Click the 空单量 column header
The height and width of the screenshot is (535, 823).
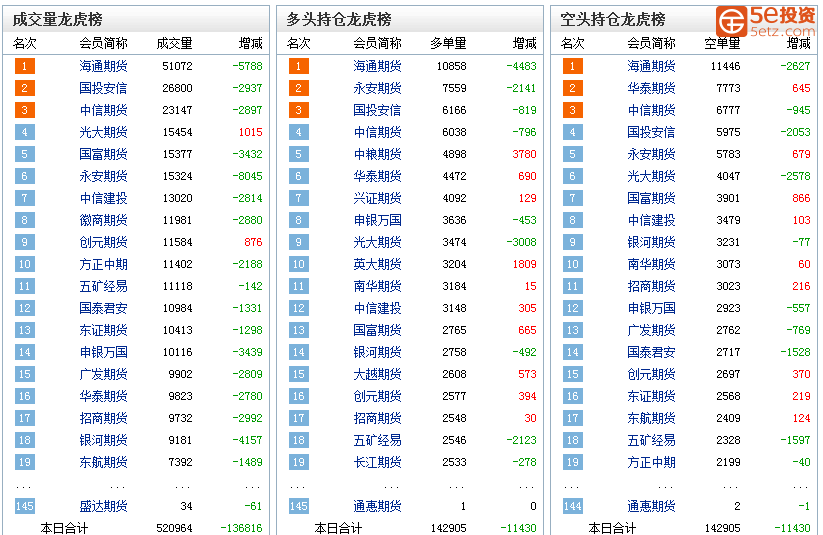click(x=722, y=43)
